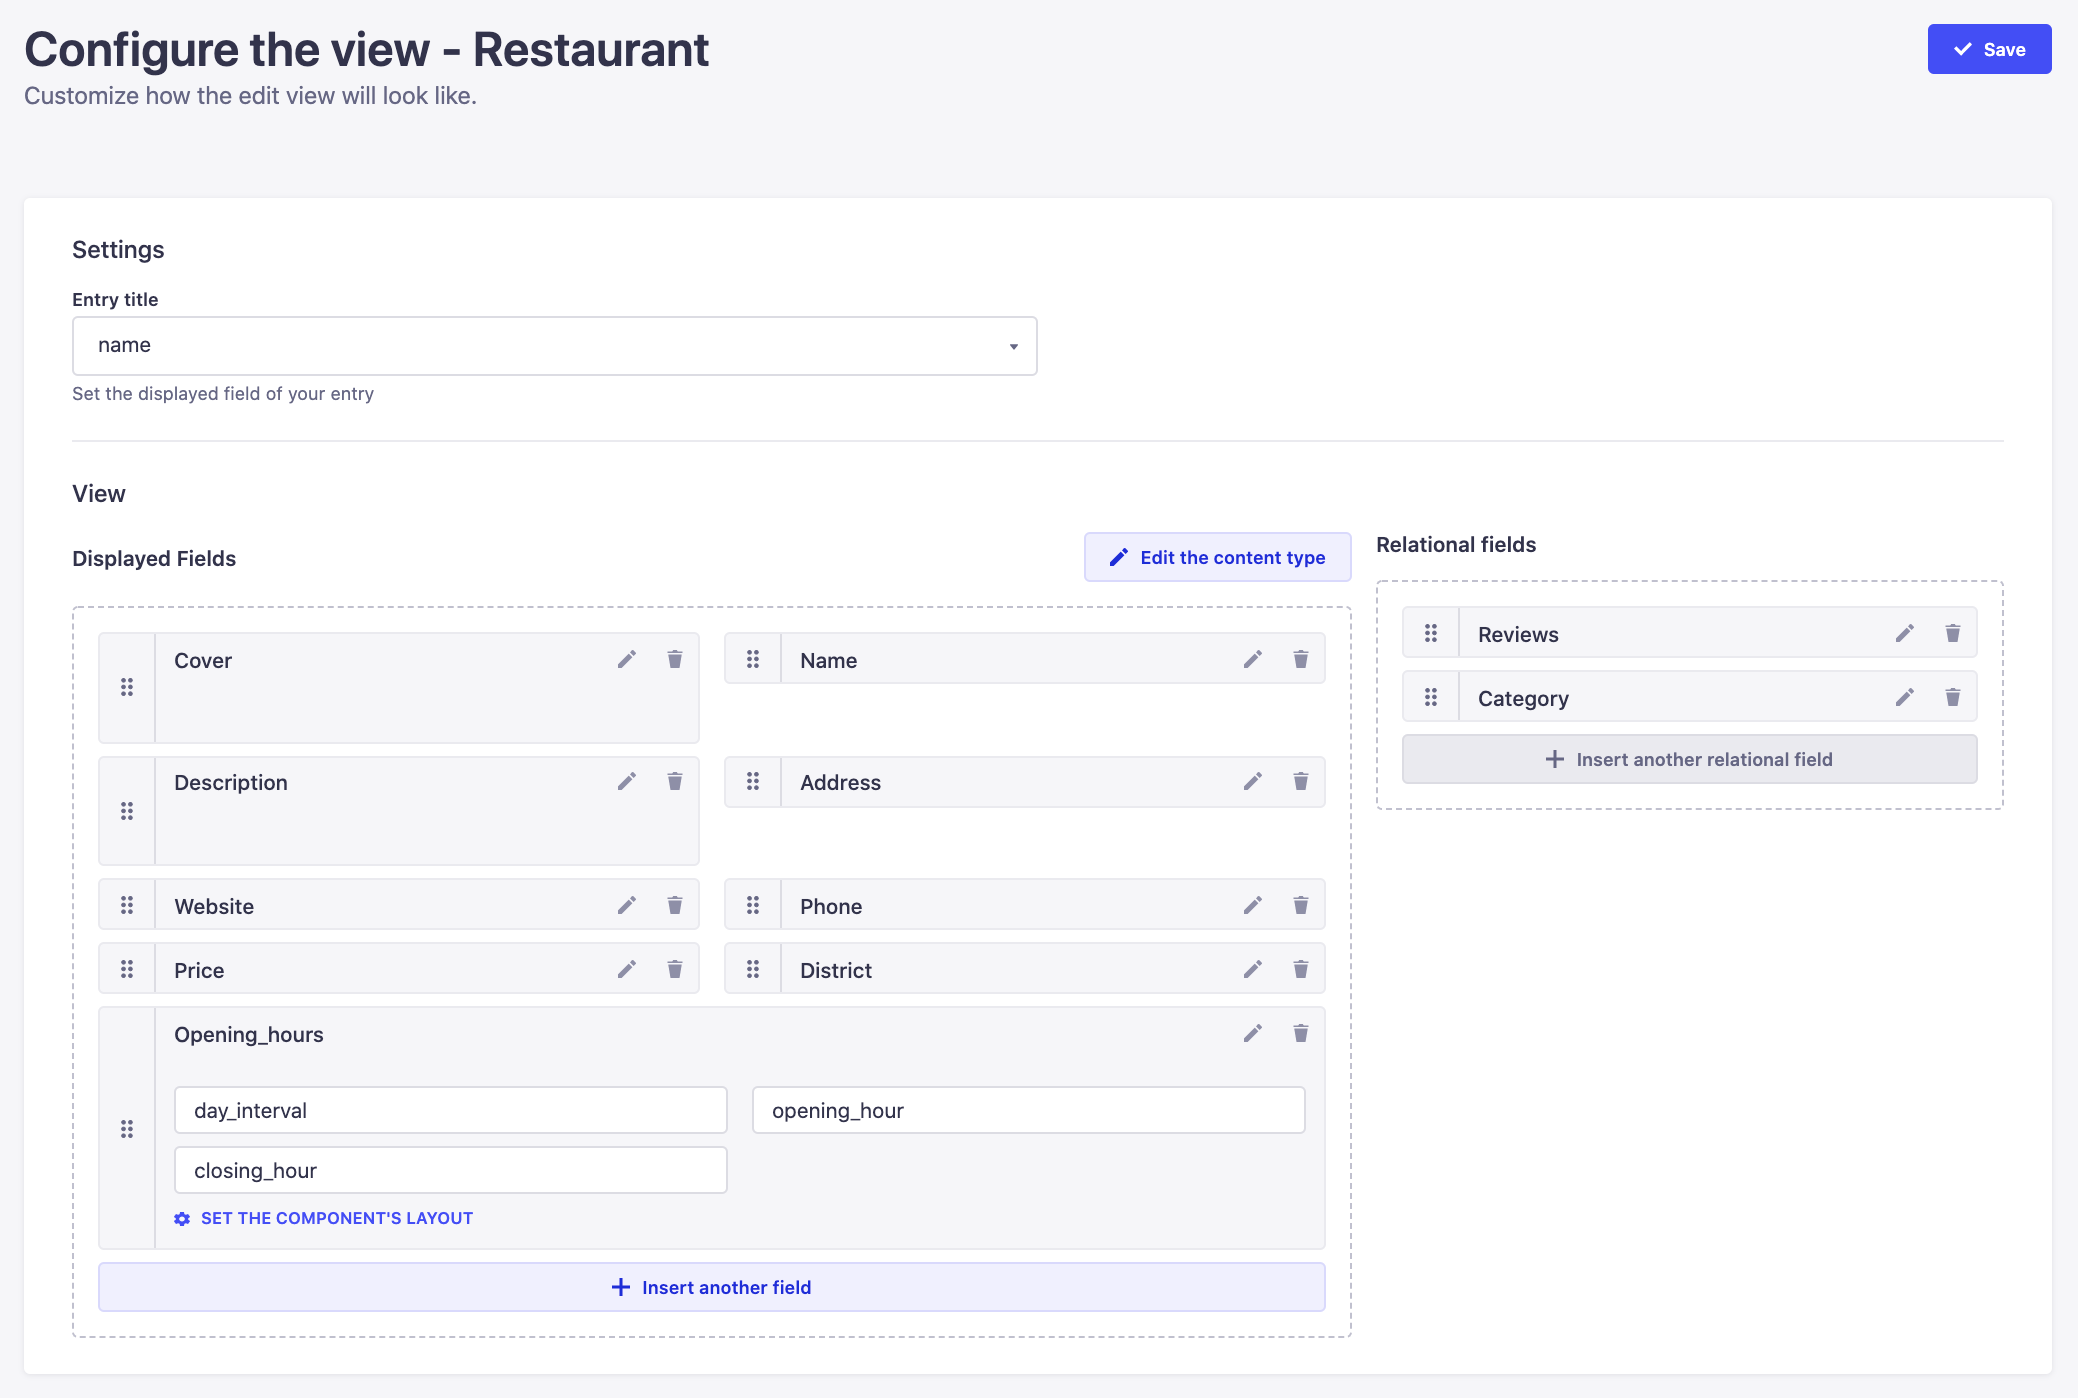Open Set the Component's Layout

tap(324, 1218)
